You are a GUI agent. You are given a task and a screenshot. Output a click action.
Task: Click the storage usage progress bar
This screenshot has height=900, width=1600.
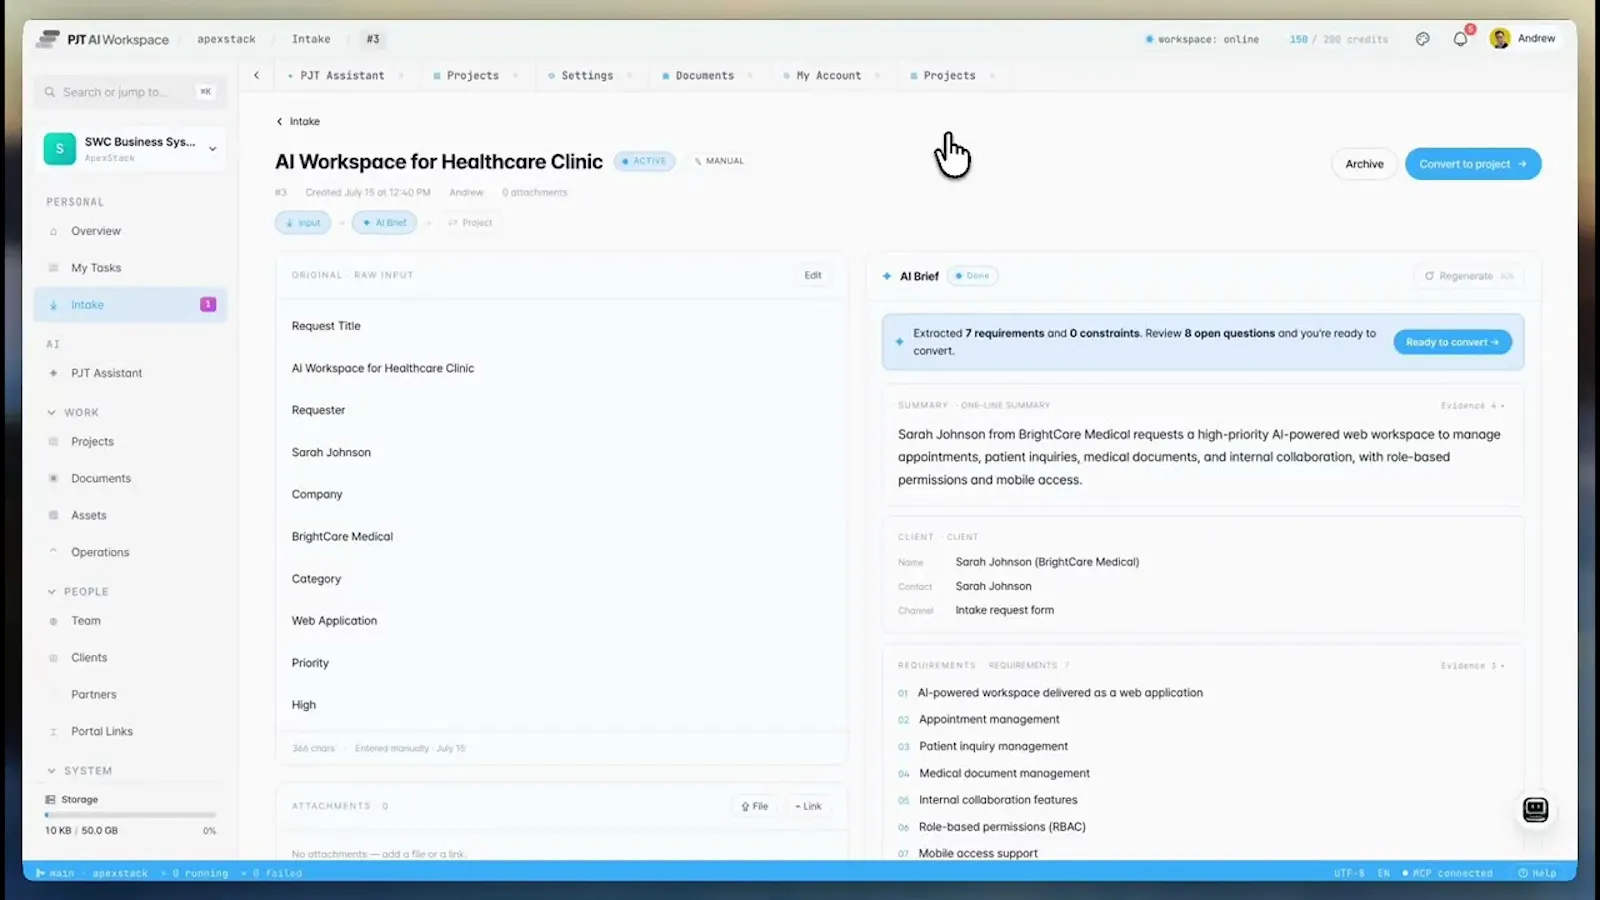click(130, 815)
